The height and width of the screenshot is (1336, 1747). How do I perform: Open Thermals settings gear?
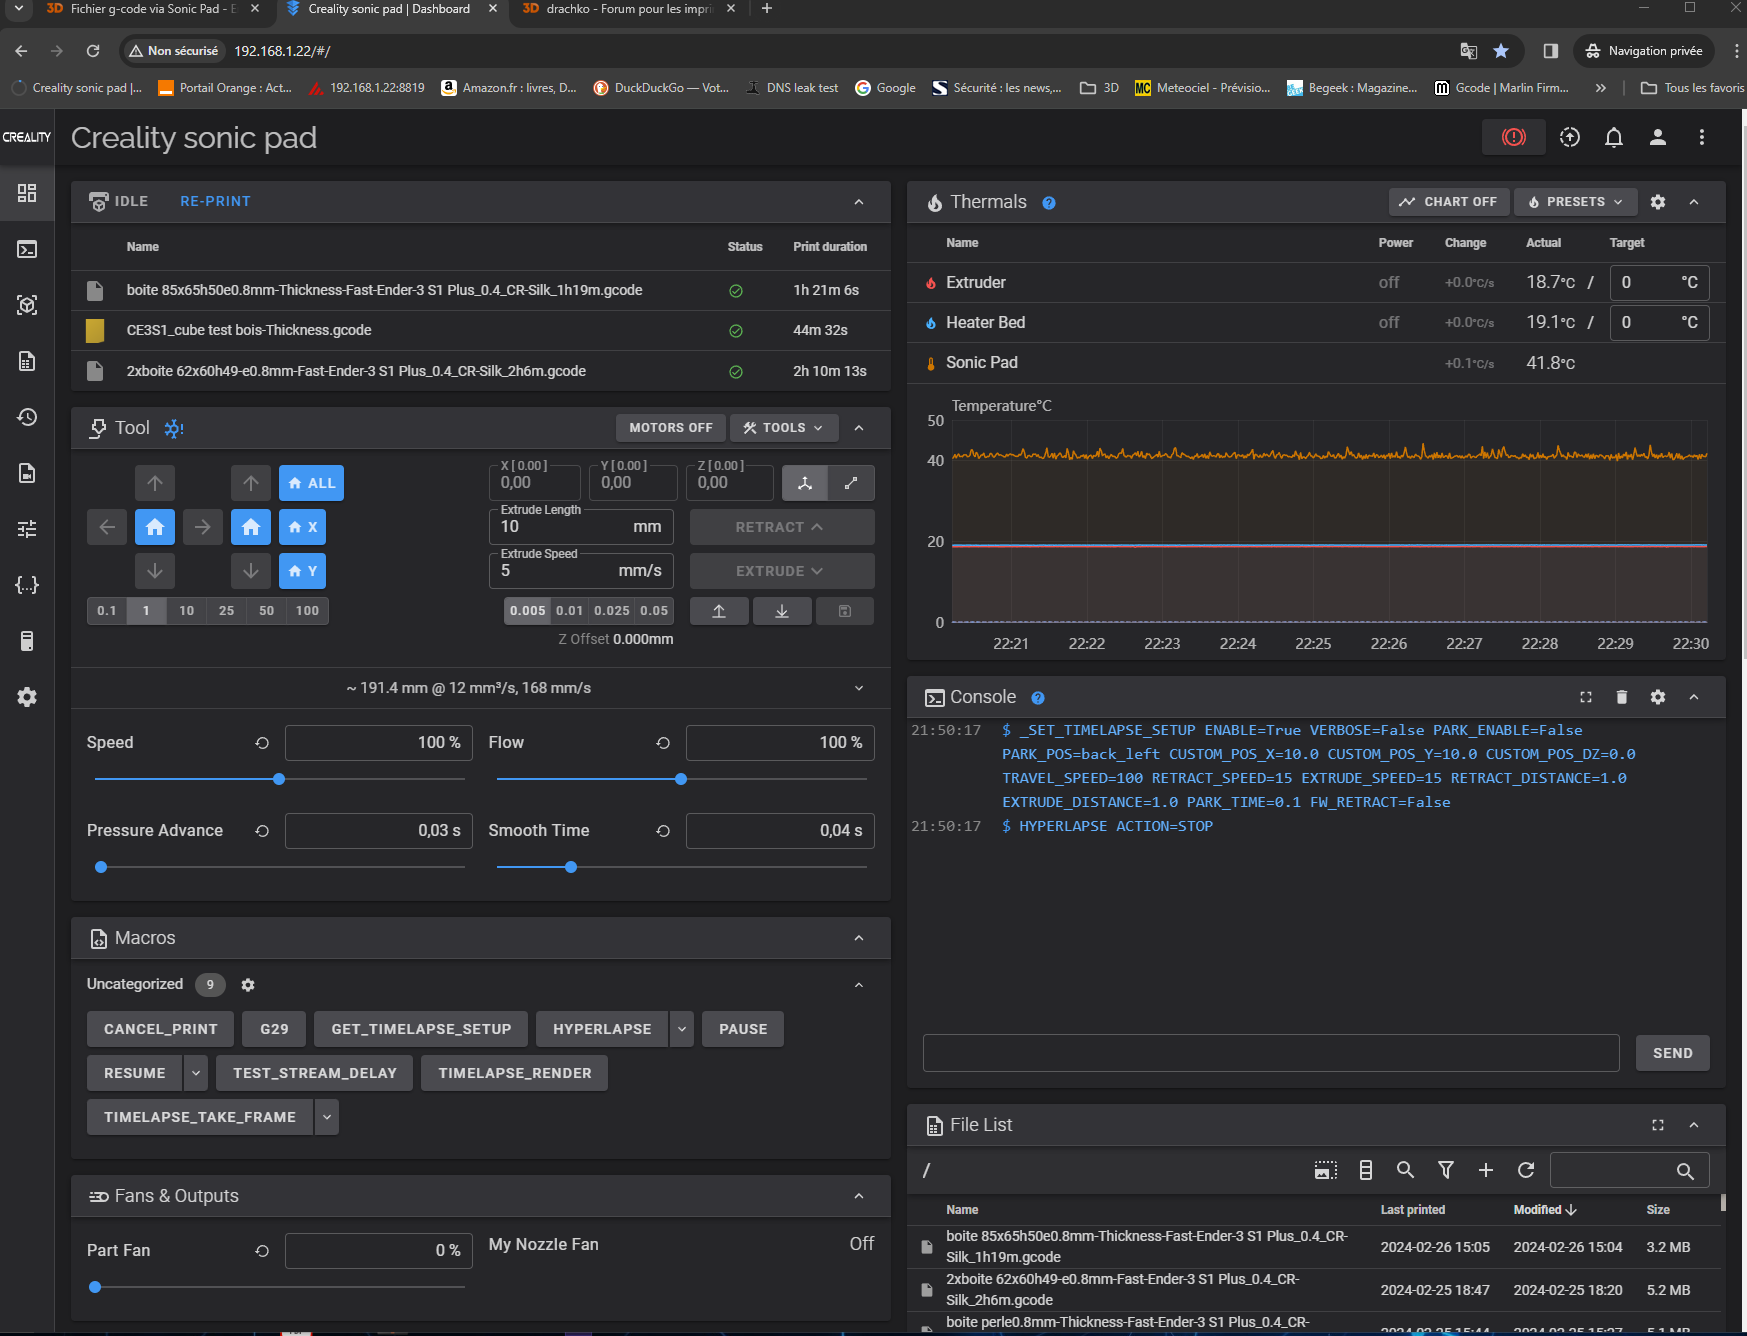point(1657,202)
